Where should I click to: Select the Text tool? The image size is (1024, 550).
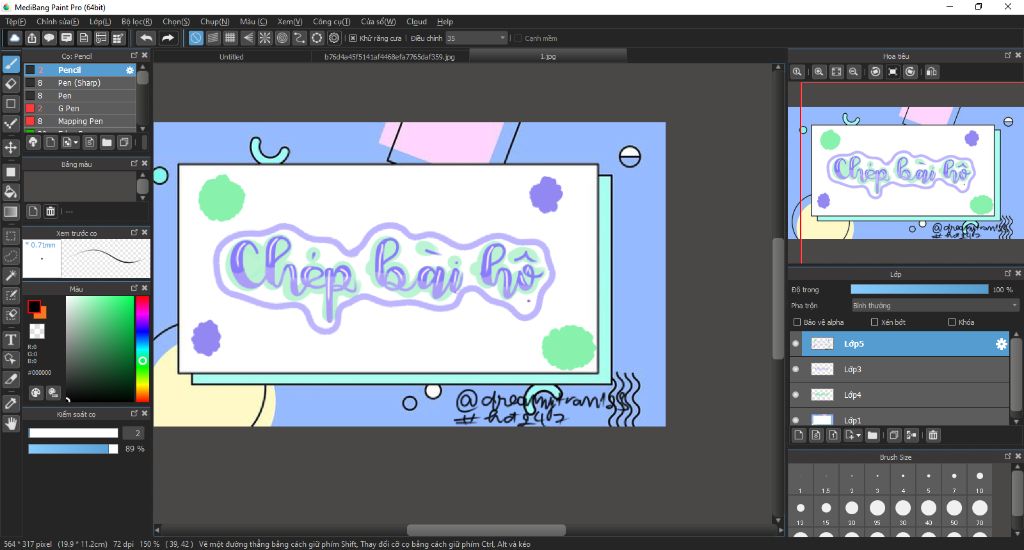click(x=10, y=339)
